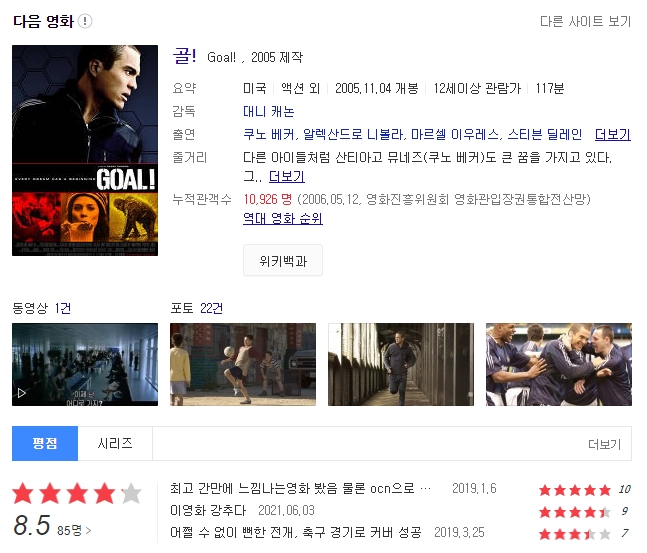This screenshot has width=647, height=553.
Task: Open the 포토 22건 section link
Action: tap(196, 308)
